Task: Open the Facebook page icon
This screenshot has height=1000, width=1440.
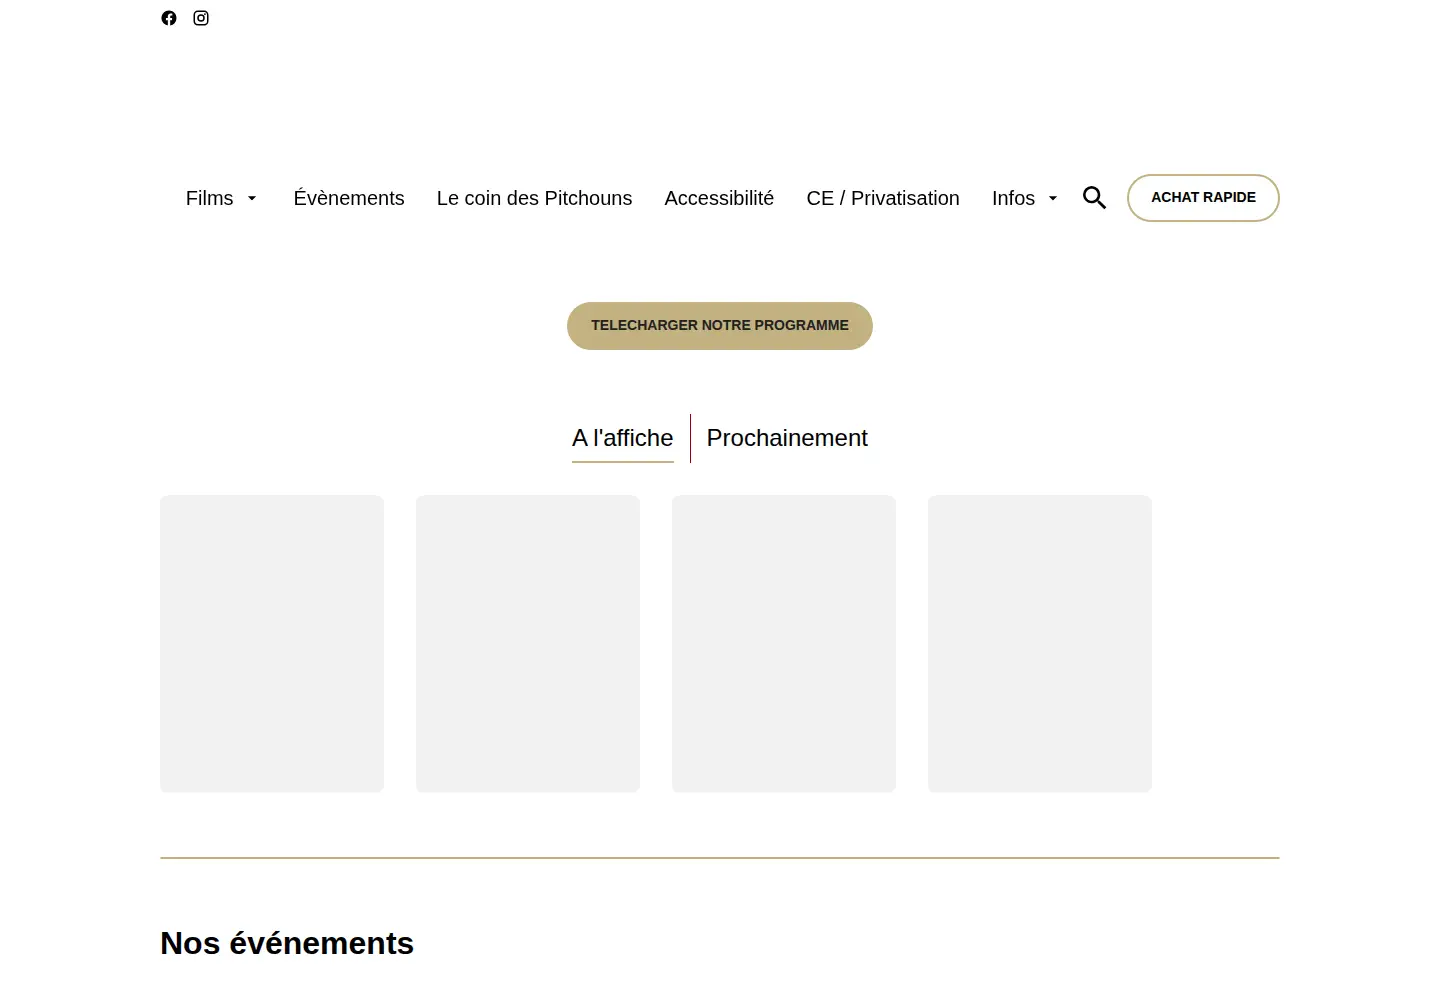Action: 169,18
